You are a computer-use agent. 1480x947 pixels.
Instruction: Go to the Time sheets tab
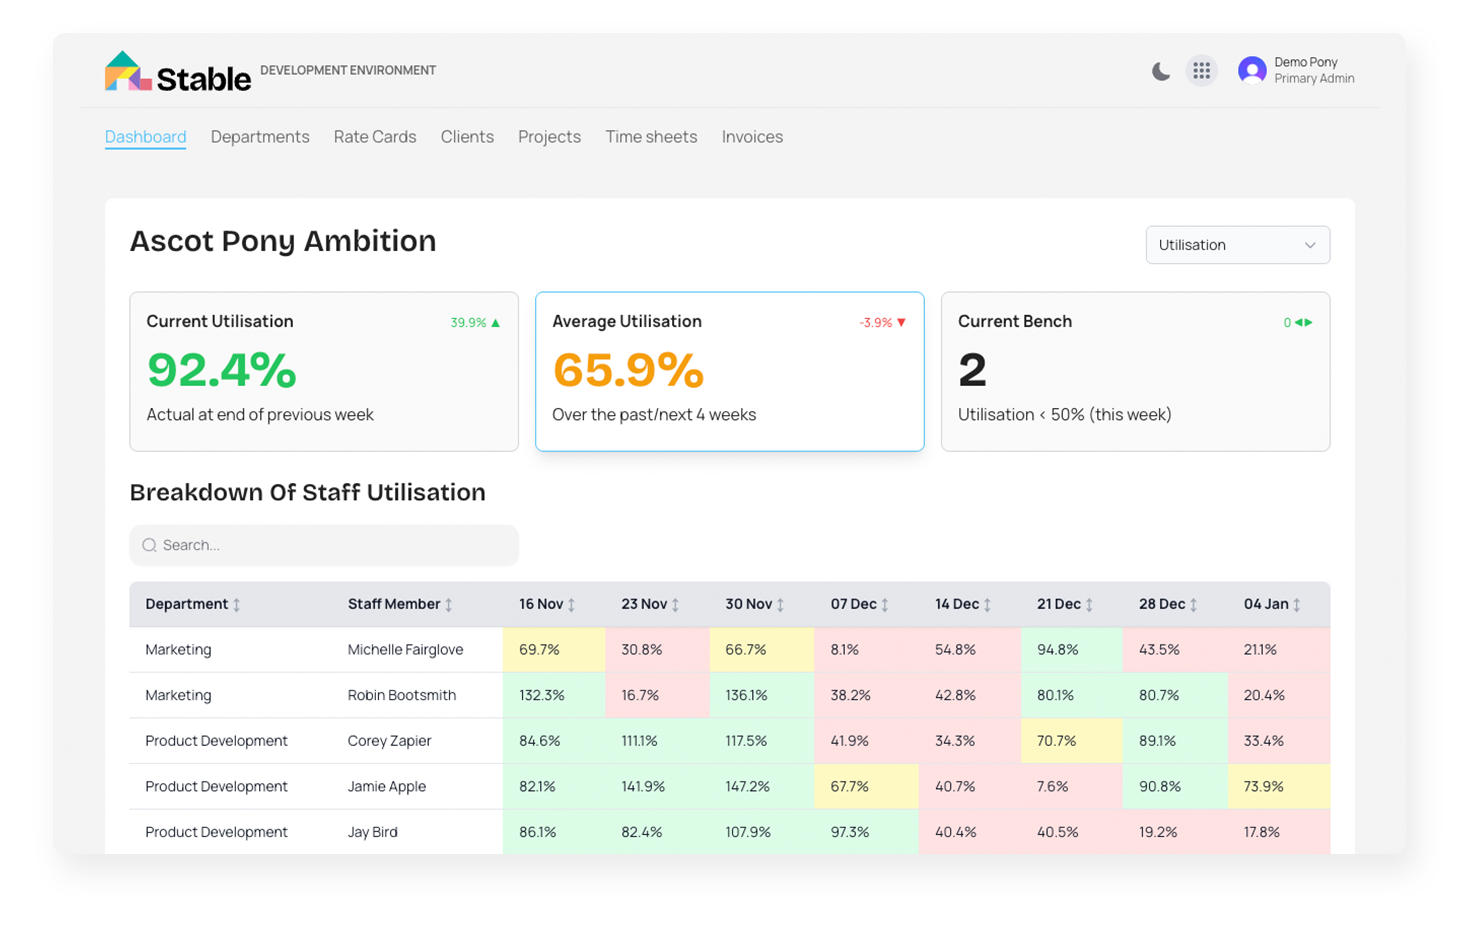[x=651, y=137]
